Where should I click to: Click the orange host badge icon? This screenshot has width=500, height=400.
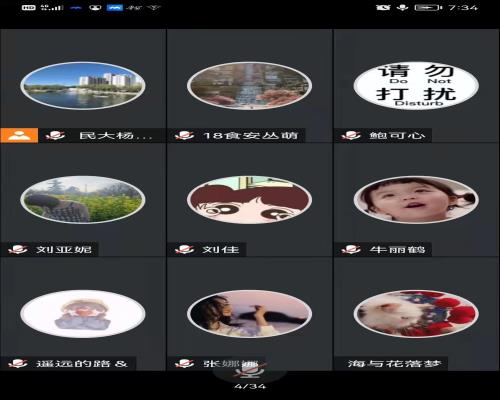coord(19,135)
